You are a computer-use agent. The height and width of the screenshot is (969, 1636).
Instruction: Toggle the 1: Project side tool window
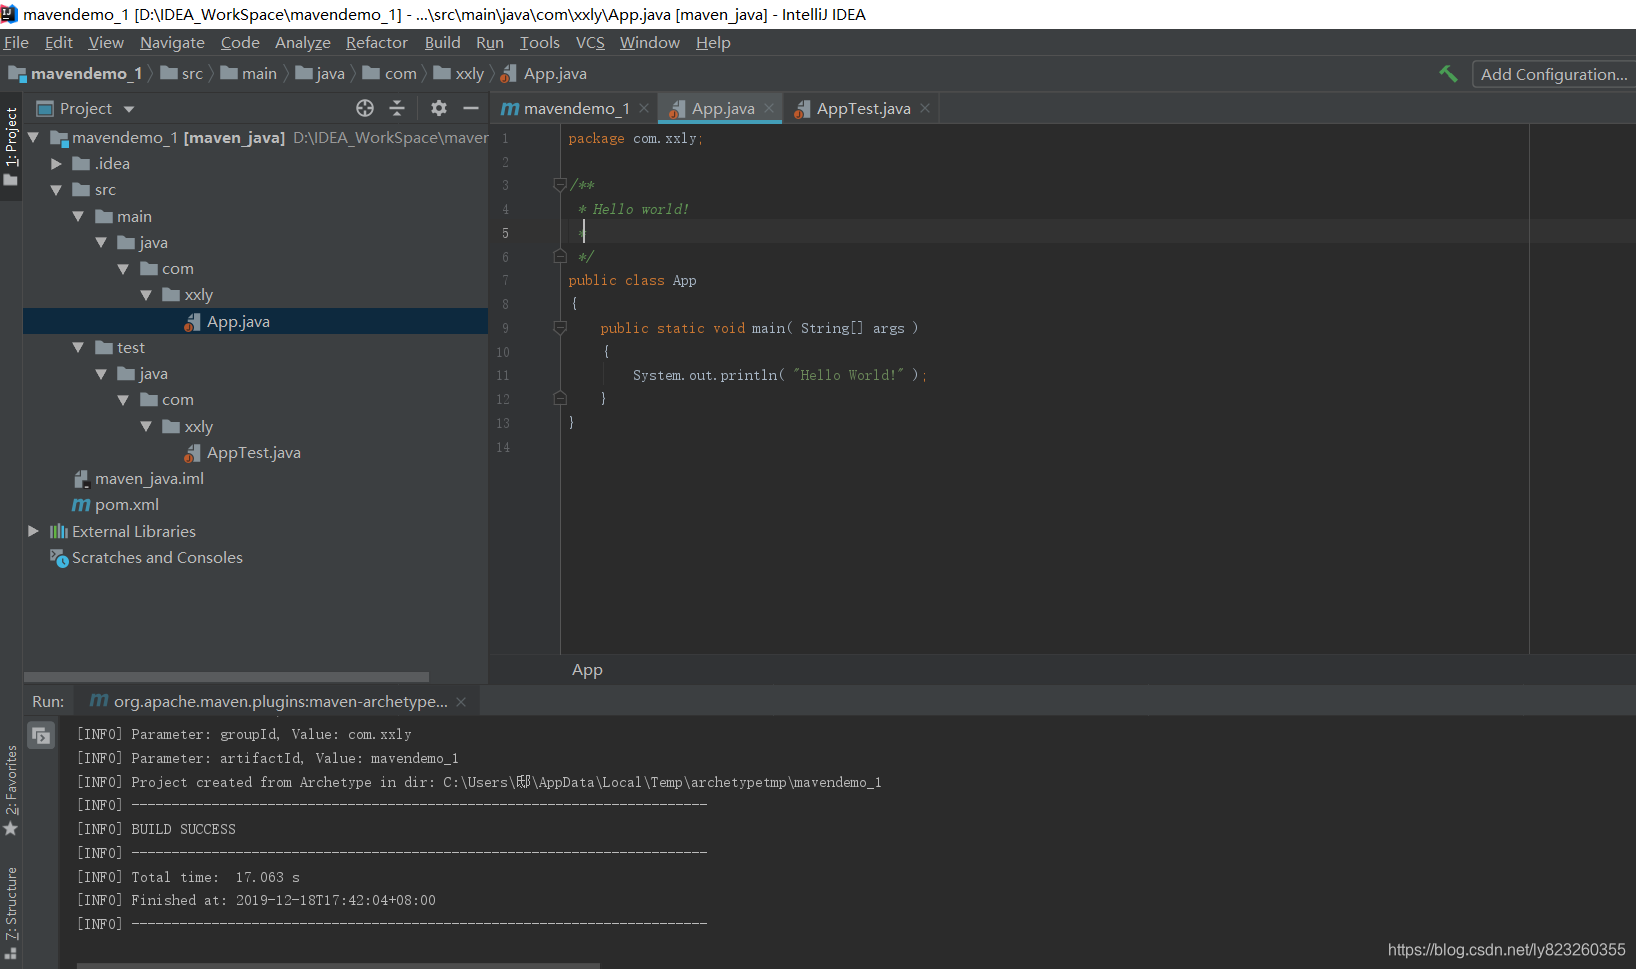coord(11,146)
